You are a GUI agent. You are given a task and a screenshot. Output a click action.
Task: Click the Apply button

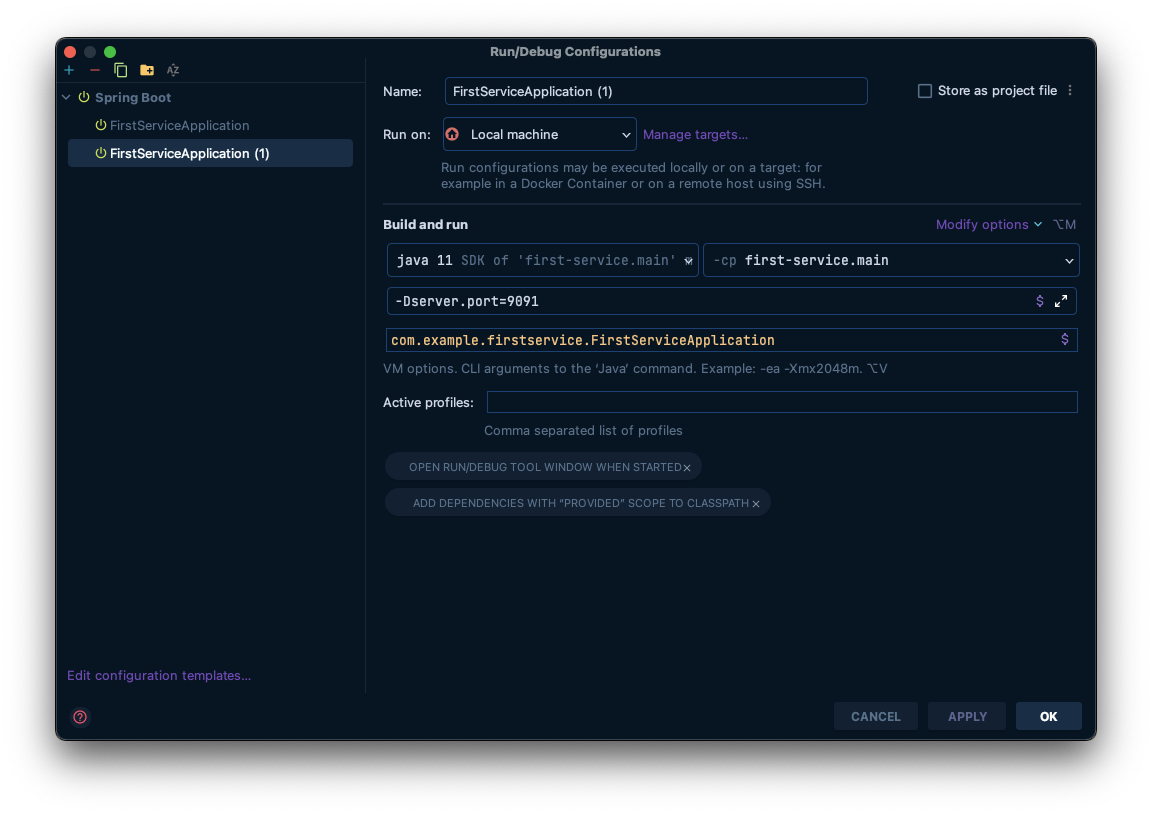966,716
